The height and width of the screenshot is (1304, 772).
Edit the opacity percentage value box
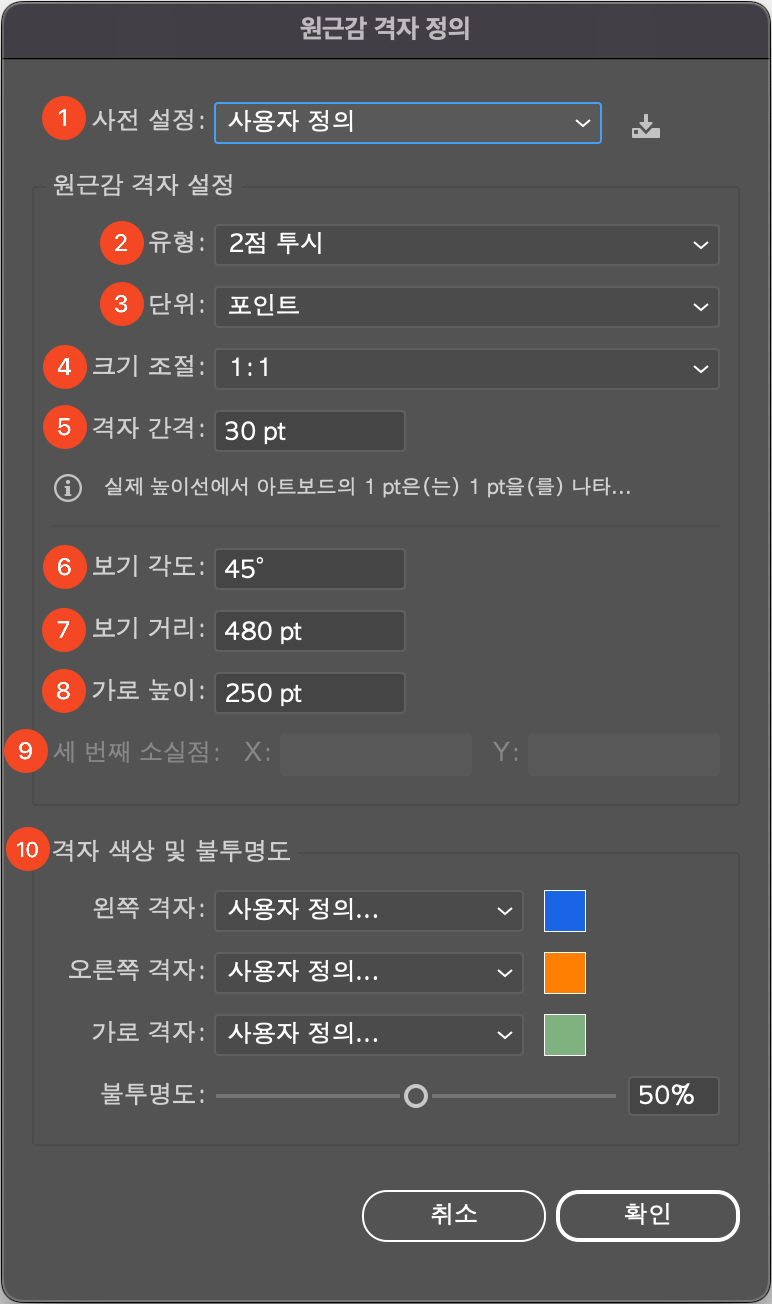tap(673, 1096)
